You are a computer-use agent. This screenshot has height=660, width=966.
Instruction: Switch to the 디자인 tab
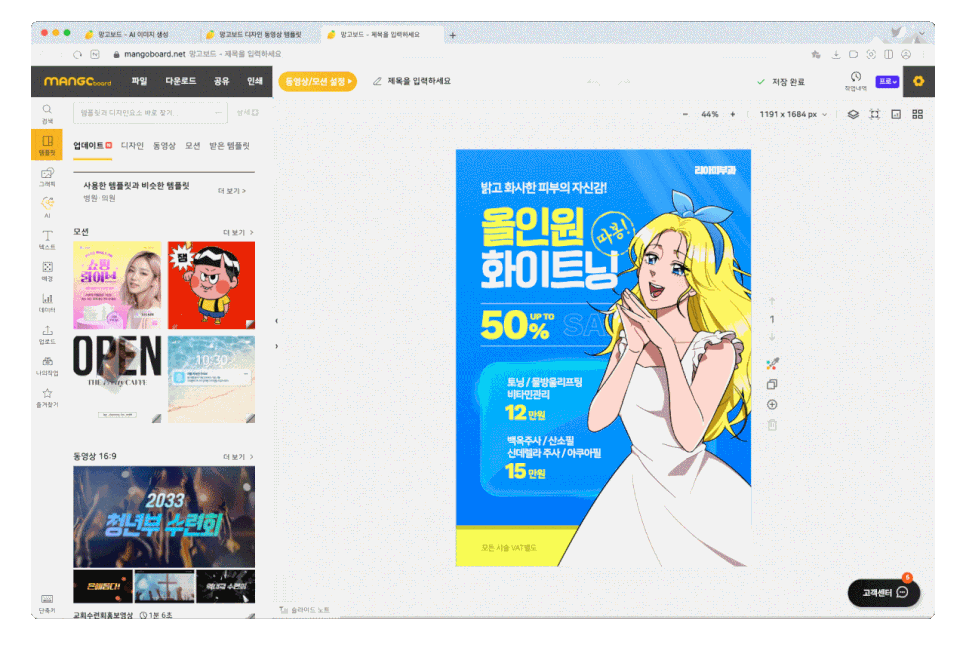point(132,145)
